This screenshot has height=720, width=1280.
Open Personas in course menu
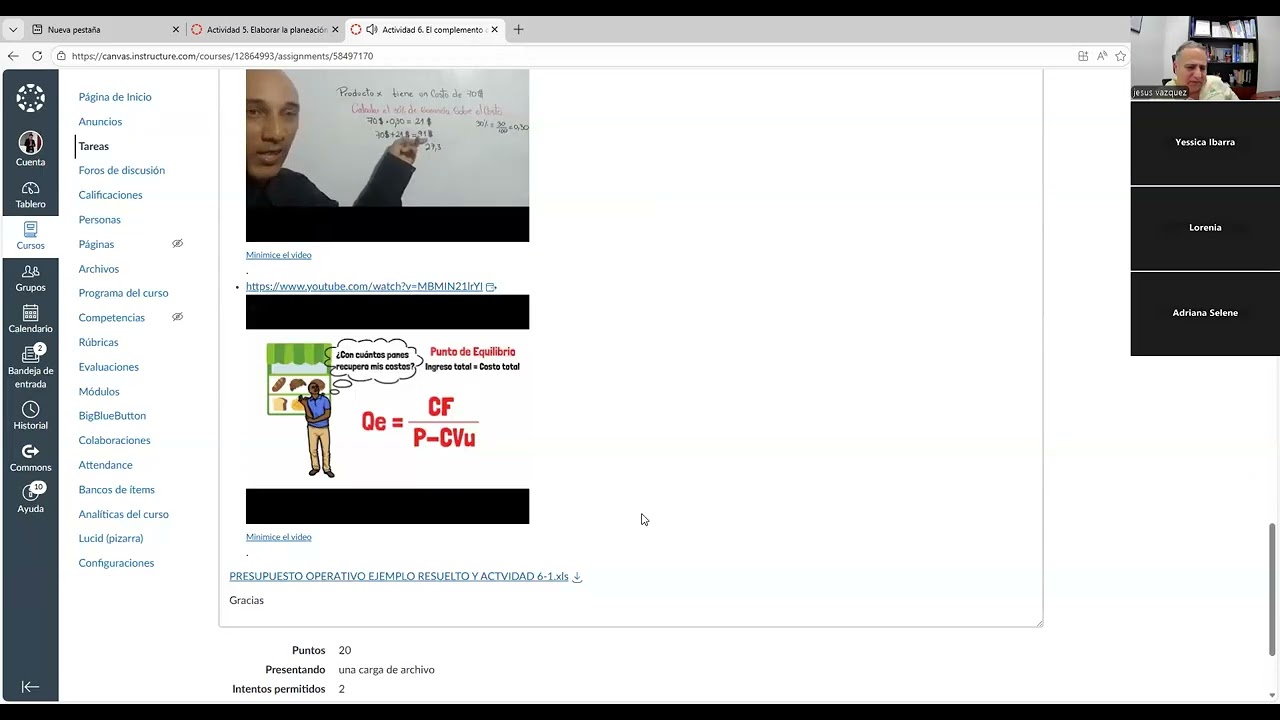[x=100, y=220]
